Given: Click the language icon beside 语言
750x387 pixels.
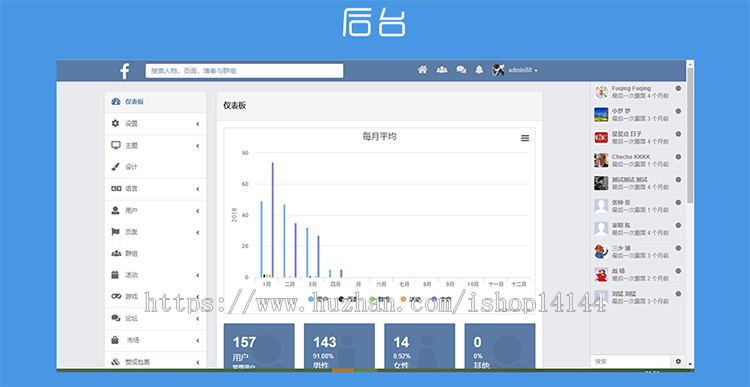Looking at the screenshot, I should point(116,188).
